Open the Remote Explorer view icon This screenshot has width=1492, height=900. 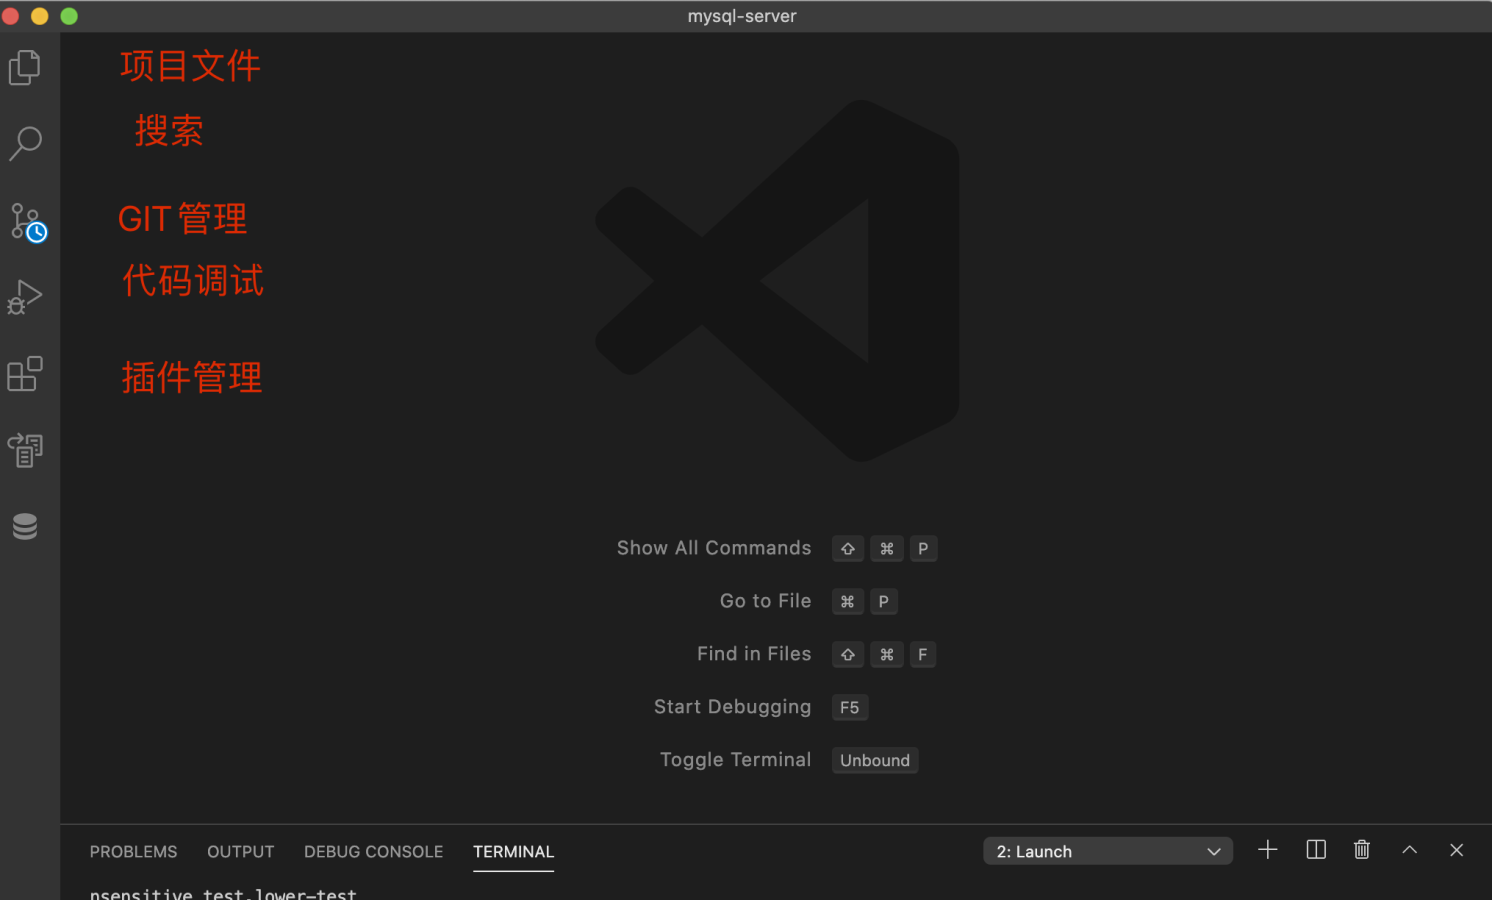[x=25, y=450]
